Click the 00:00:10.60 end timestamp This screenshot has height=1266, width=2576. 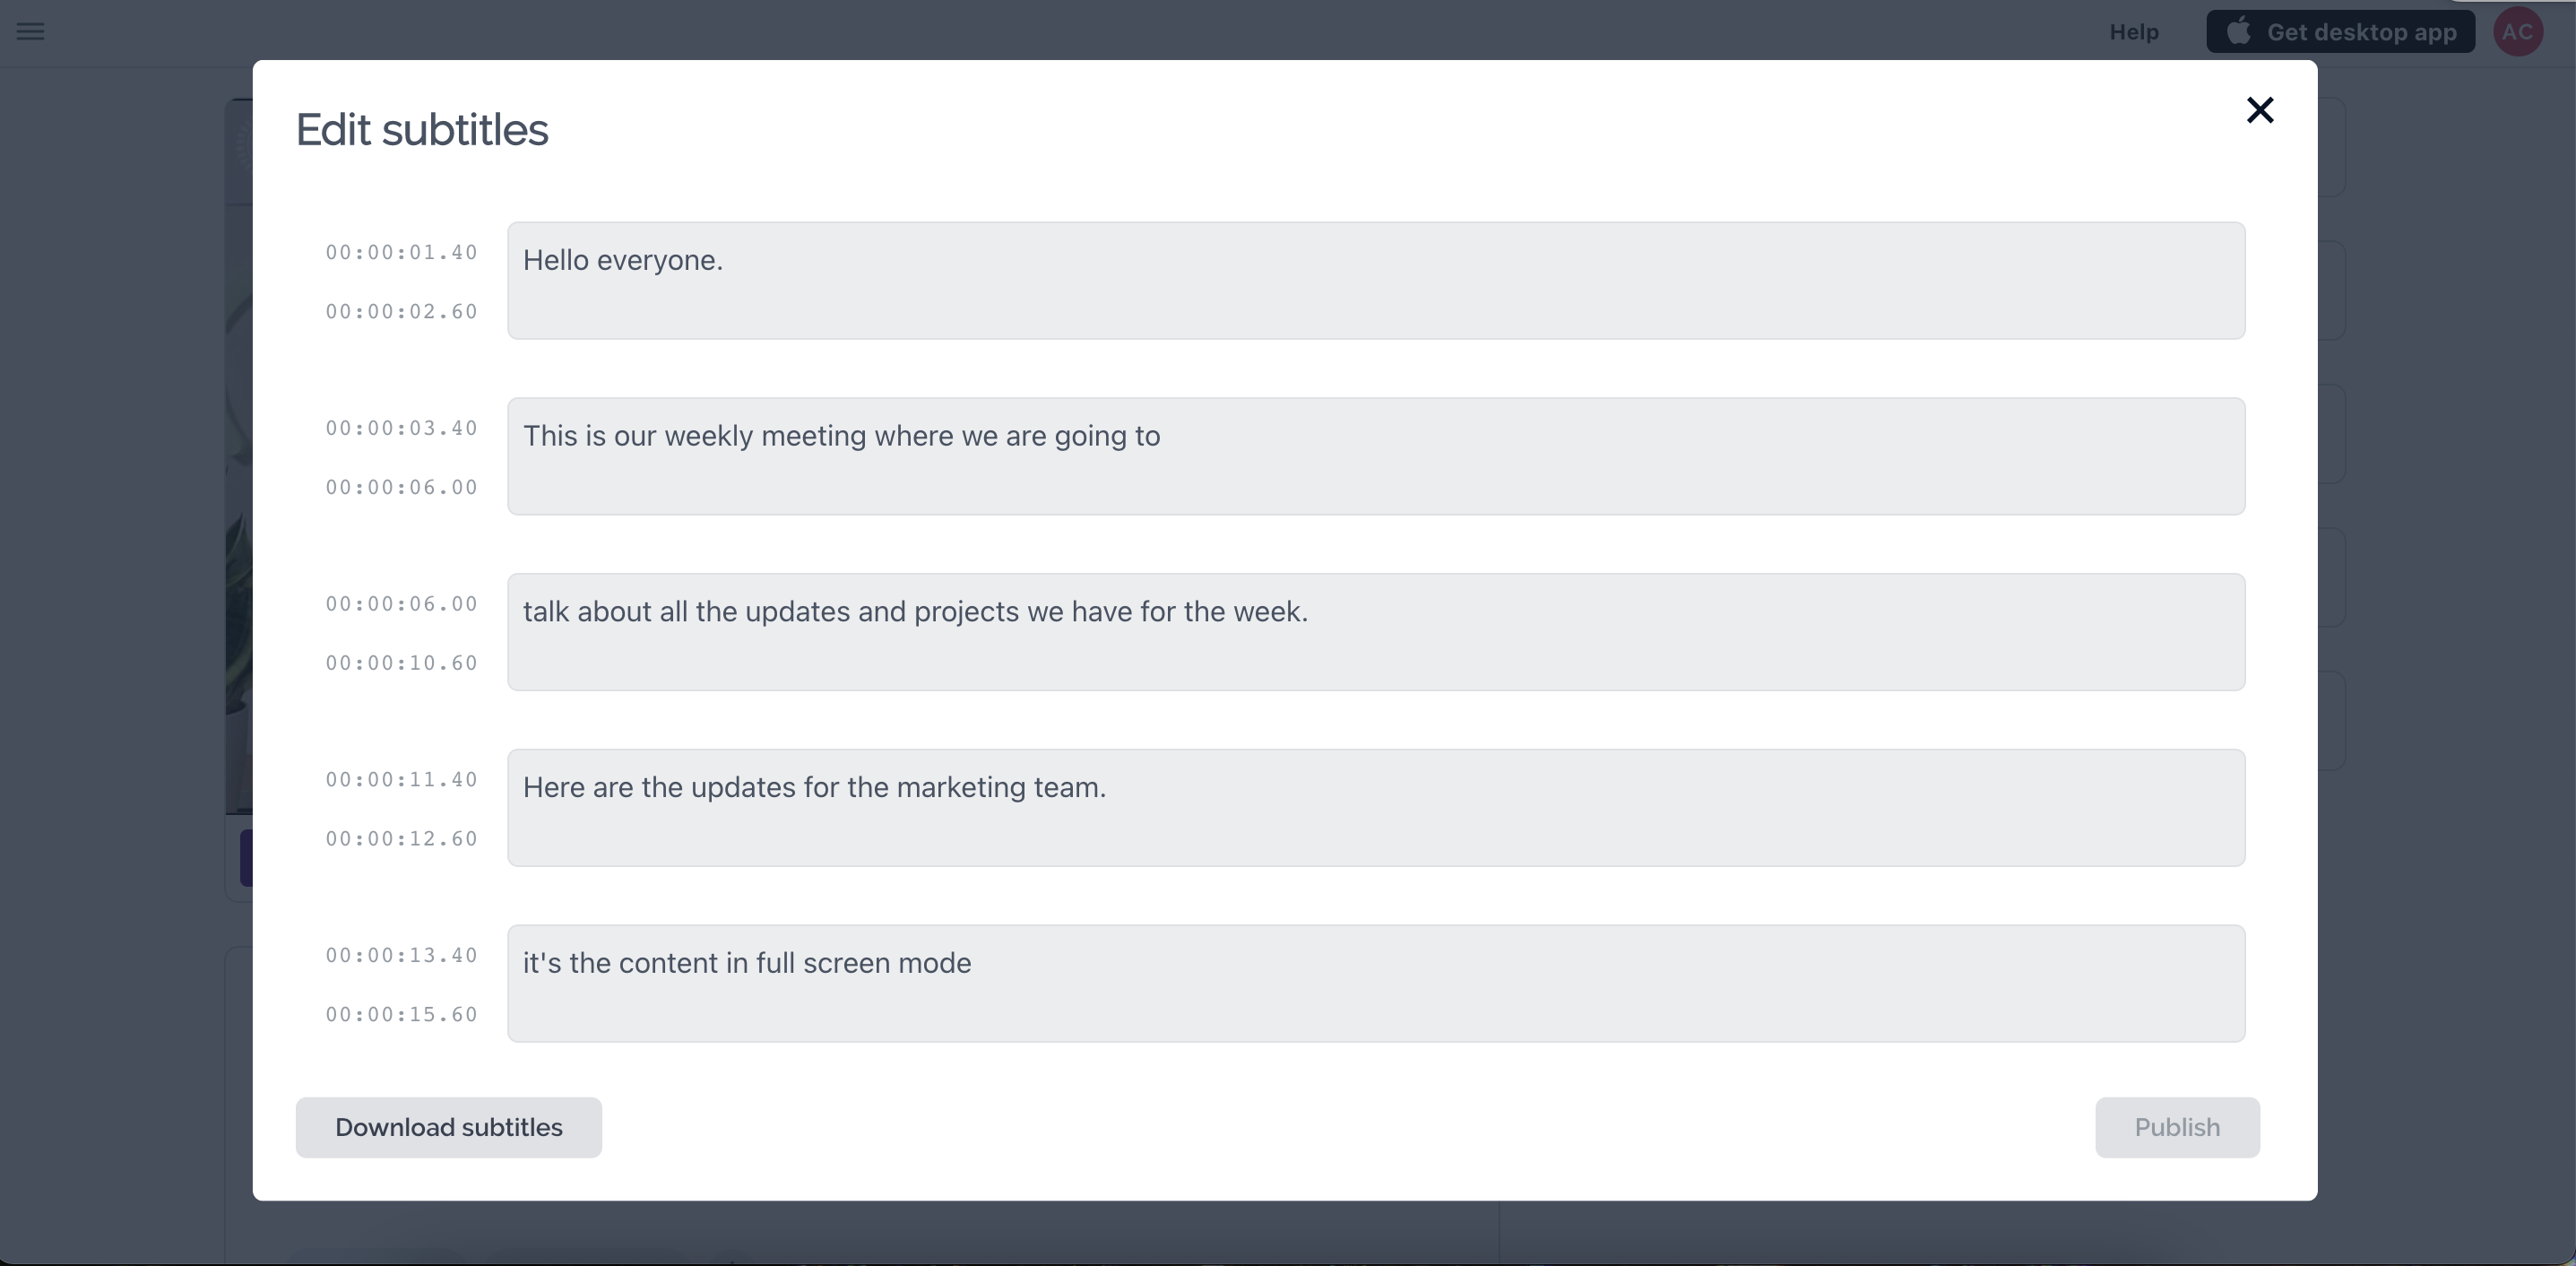401,663
